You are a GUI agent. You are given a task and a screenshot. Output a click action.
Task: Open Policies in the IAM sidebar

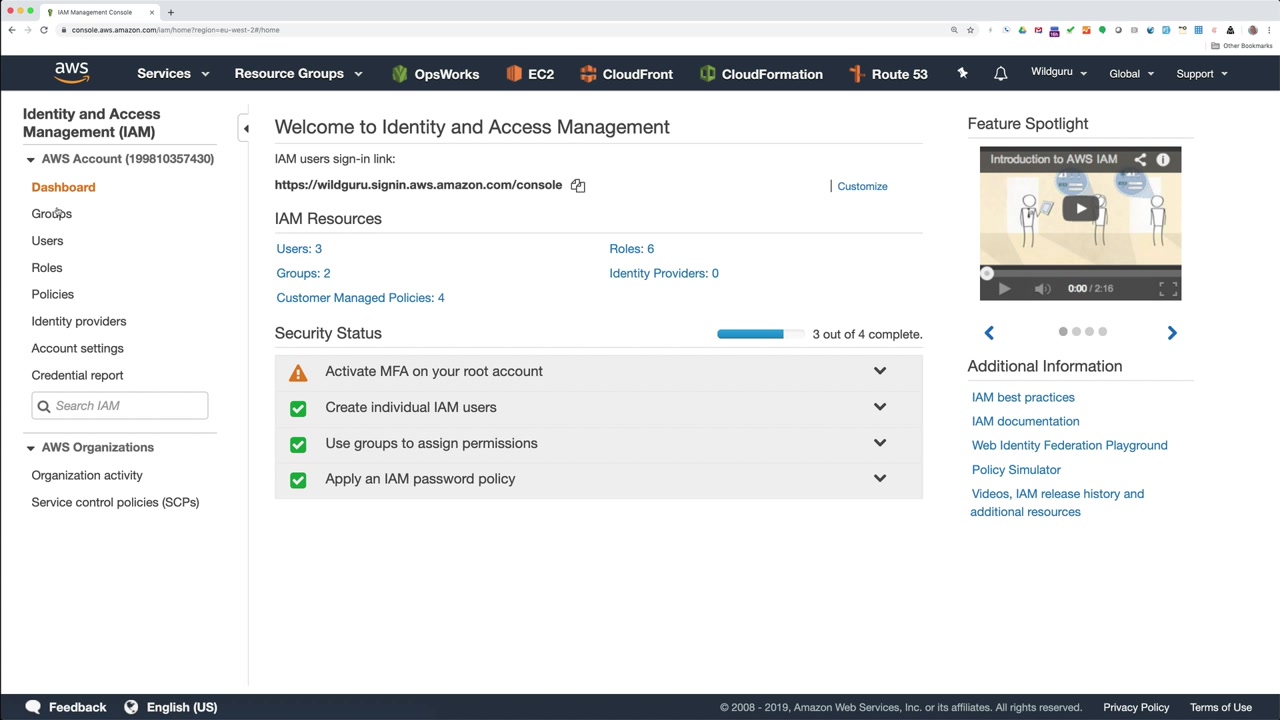click(52, 294)
